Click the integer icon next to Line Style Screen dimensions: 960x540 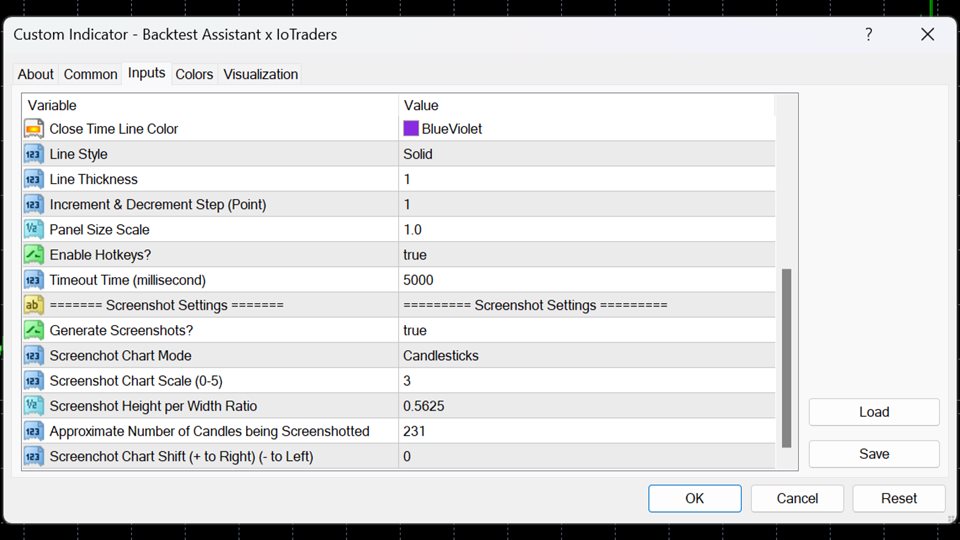[x=34, y=154]
